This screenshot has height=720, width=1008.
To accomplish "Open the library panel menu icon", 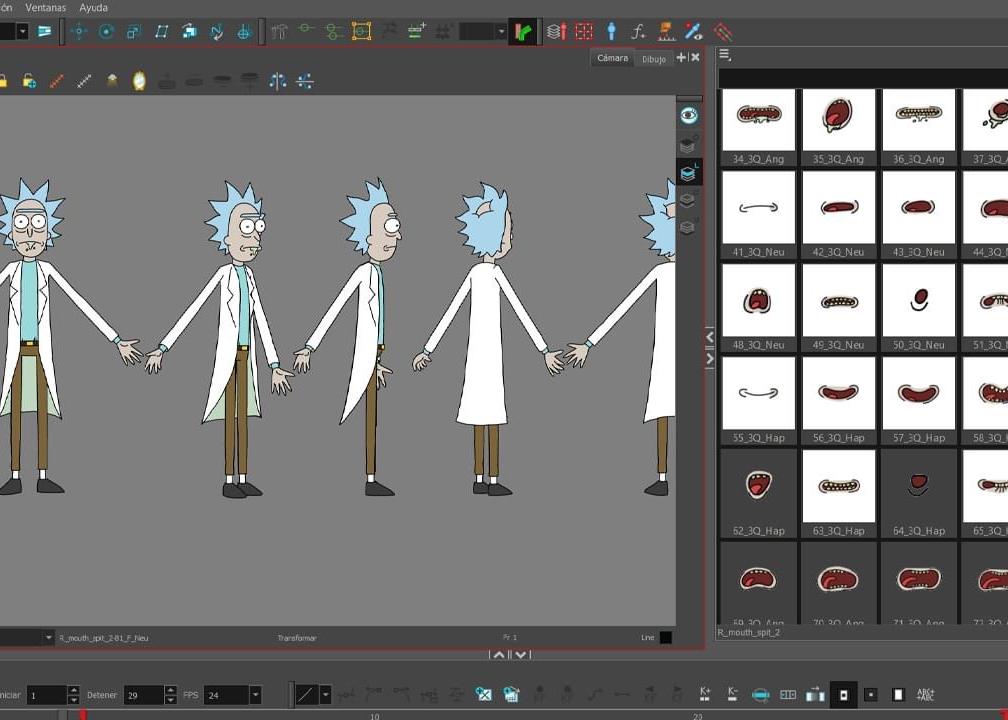I will pyautogui.click(x=725, y=55).
